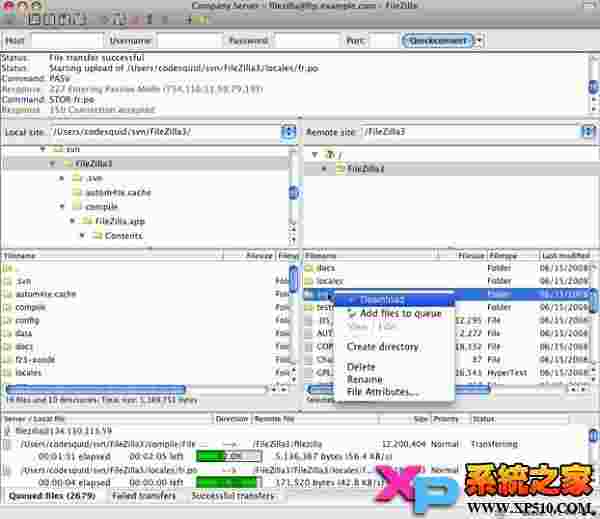
Task: Collapse the FileZilla3 local tree node
Action: [x=52, y=164]
